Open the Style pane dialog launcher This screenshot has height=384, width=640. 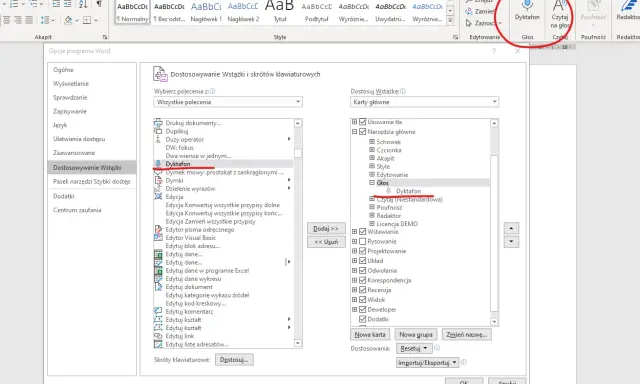[x=455, y=37]
